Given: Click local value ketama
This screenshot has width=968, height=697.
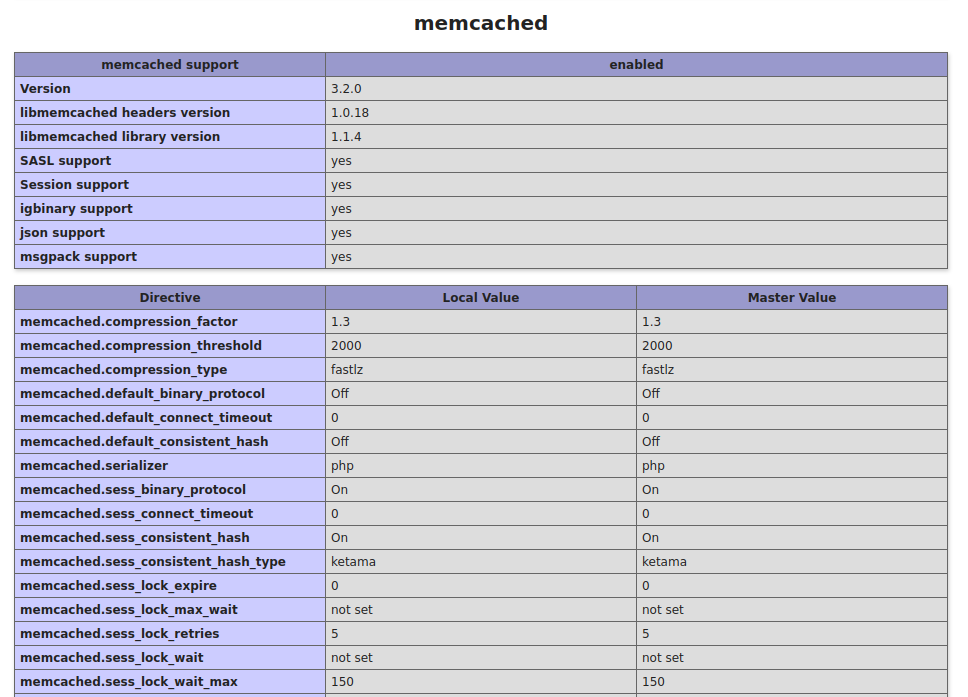Looking at the screenshot, I should (x=353, y=562).
